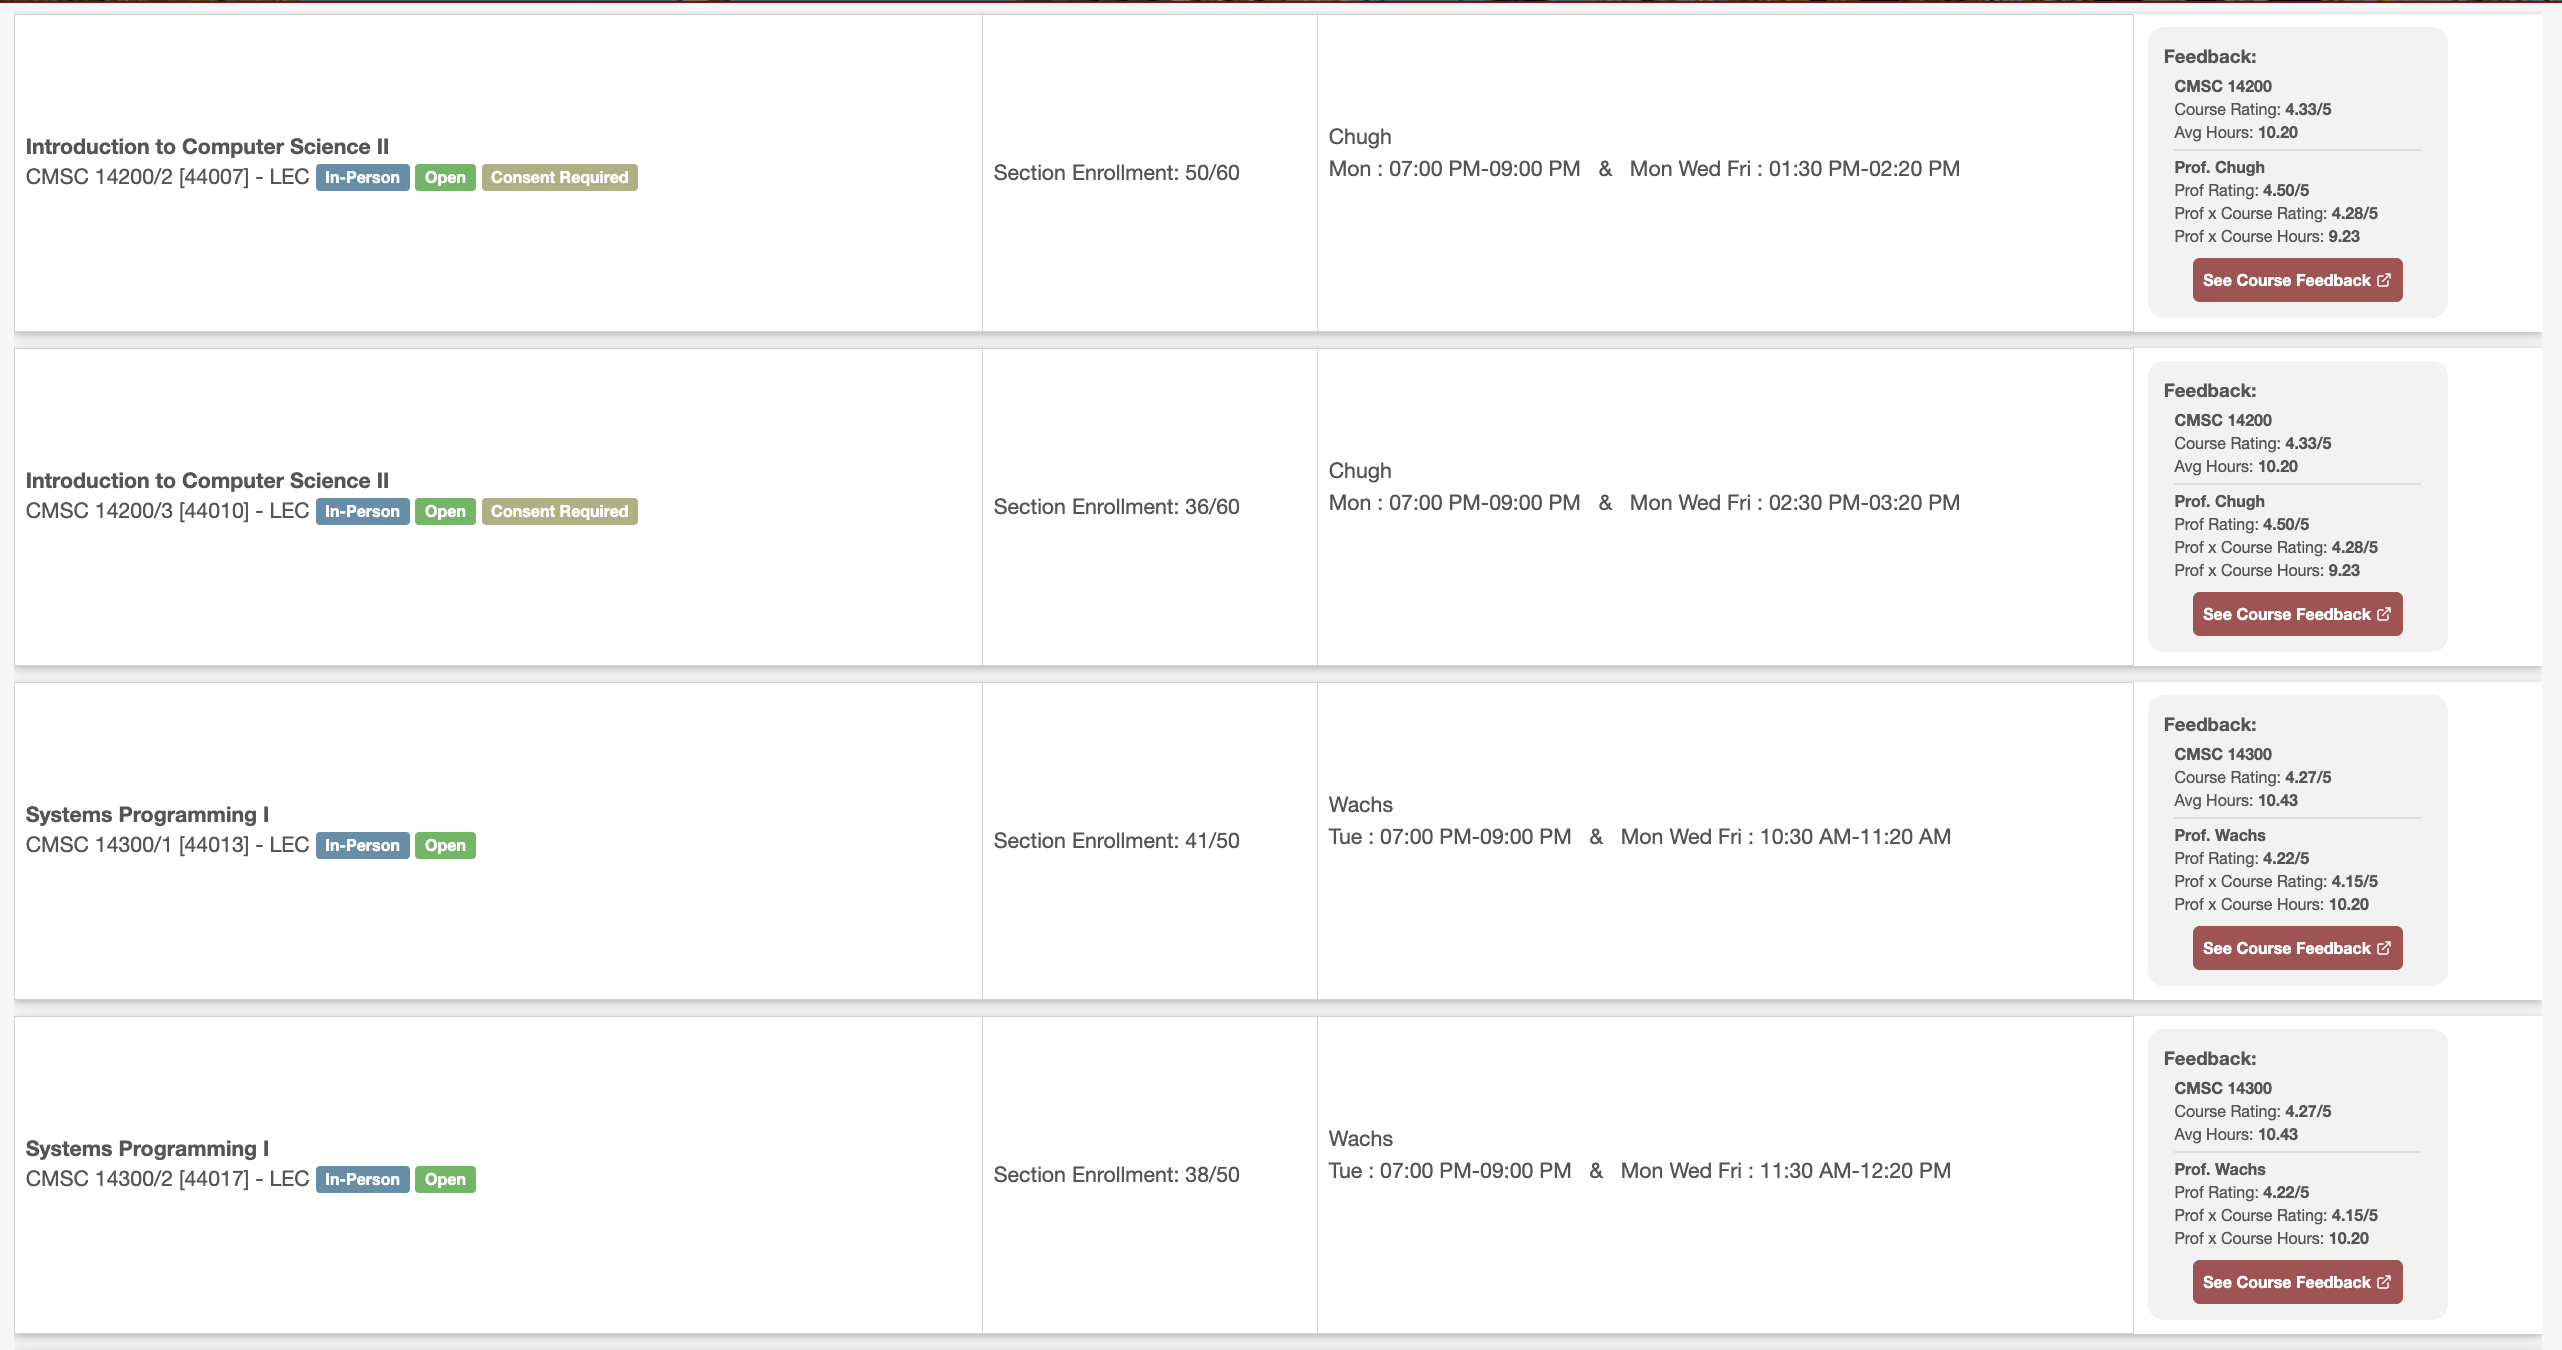Open Systems Programming I title for section 14300/1
Screen dimensions: 2562x1350
147,814
